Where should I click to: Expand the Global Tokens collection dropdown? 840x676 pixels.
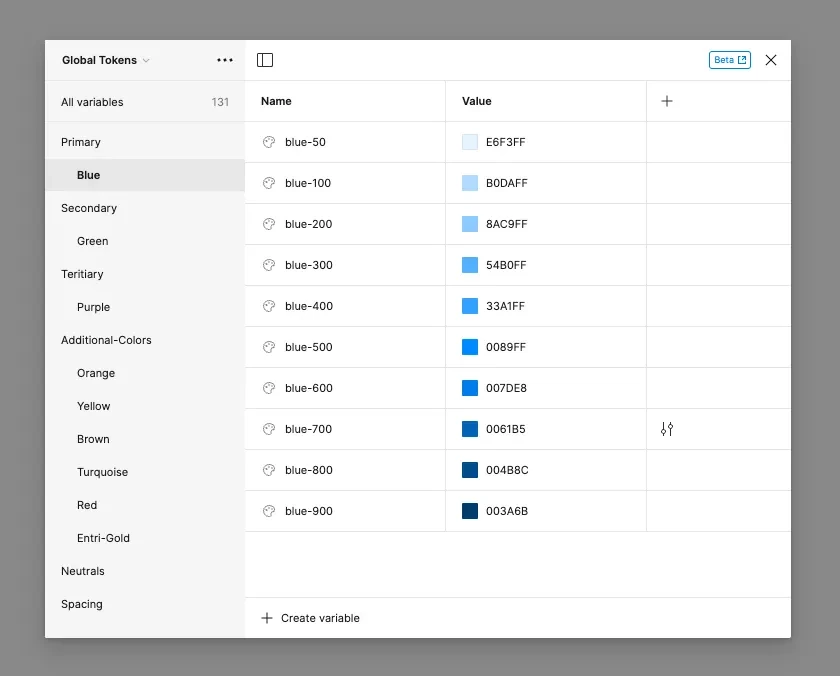(106, 60)
